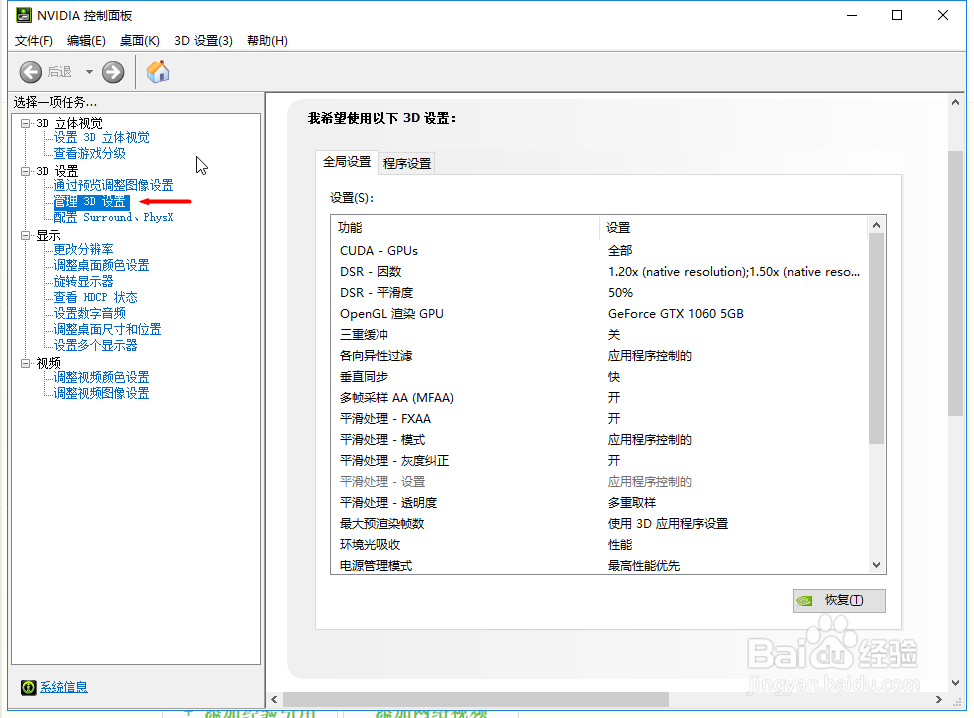Click the 功能 column header

pyautogui.click(x=466, y=227)
